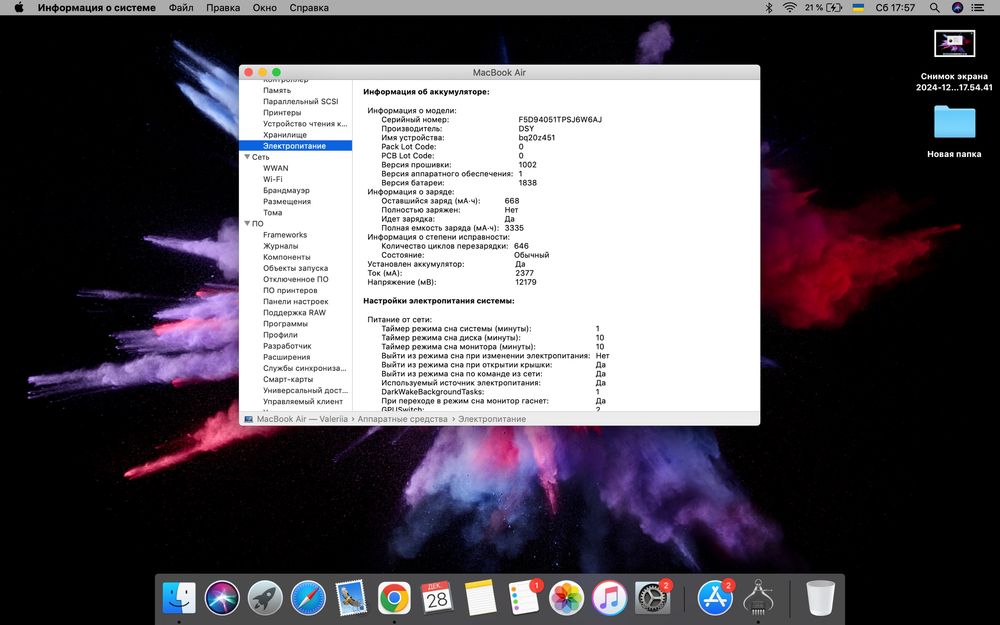The image size is (1000, 625).
Task: Select Frameworks under ПО
Action: tap(285, 235)
